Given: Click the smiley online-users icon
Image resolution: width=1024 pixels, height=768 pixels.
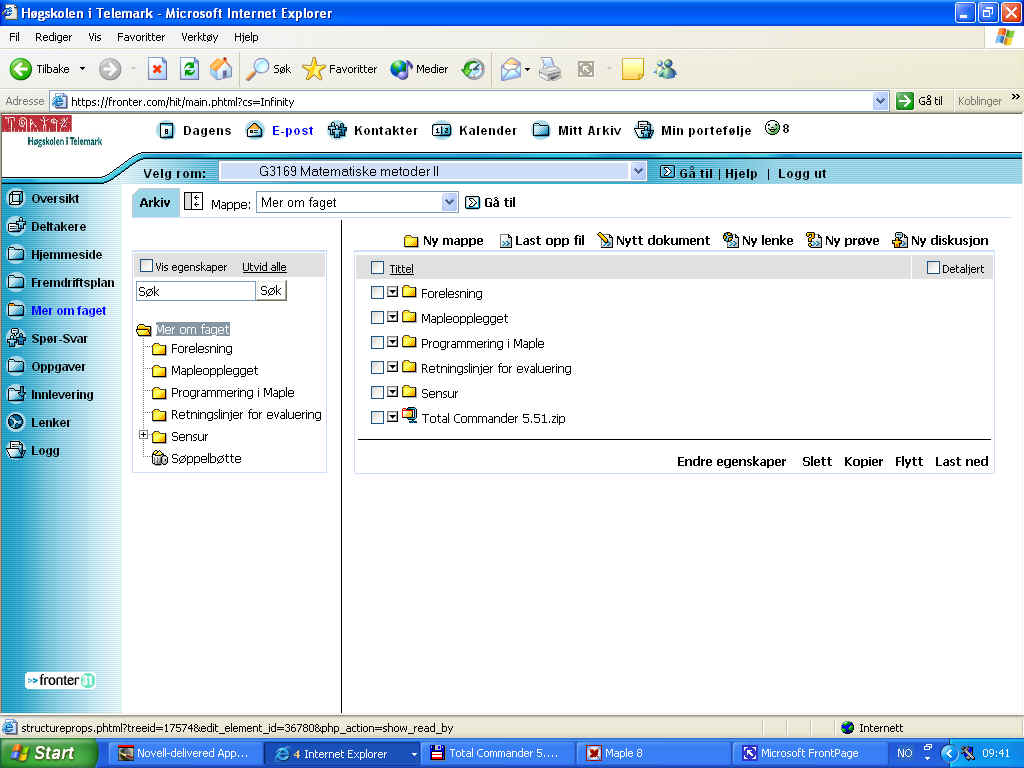Looking at the screenshot, I should tap(772, 128).
